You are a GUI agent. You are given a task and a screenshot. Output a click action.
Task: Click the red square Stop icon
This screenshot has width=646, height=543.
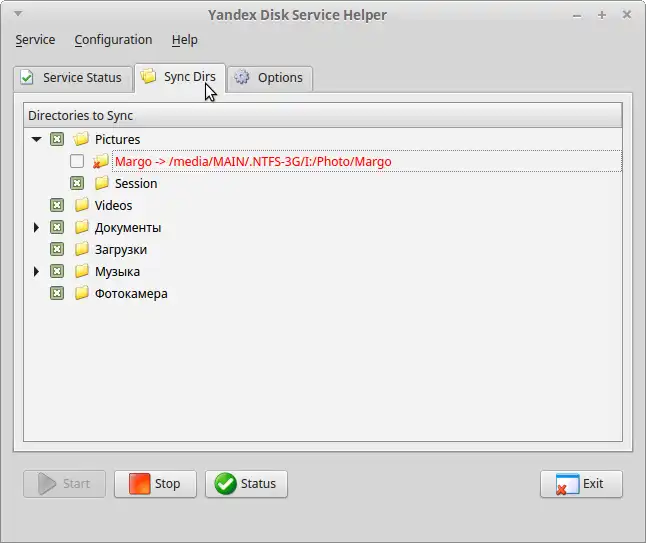click(x=139, y=484)
